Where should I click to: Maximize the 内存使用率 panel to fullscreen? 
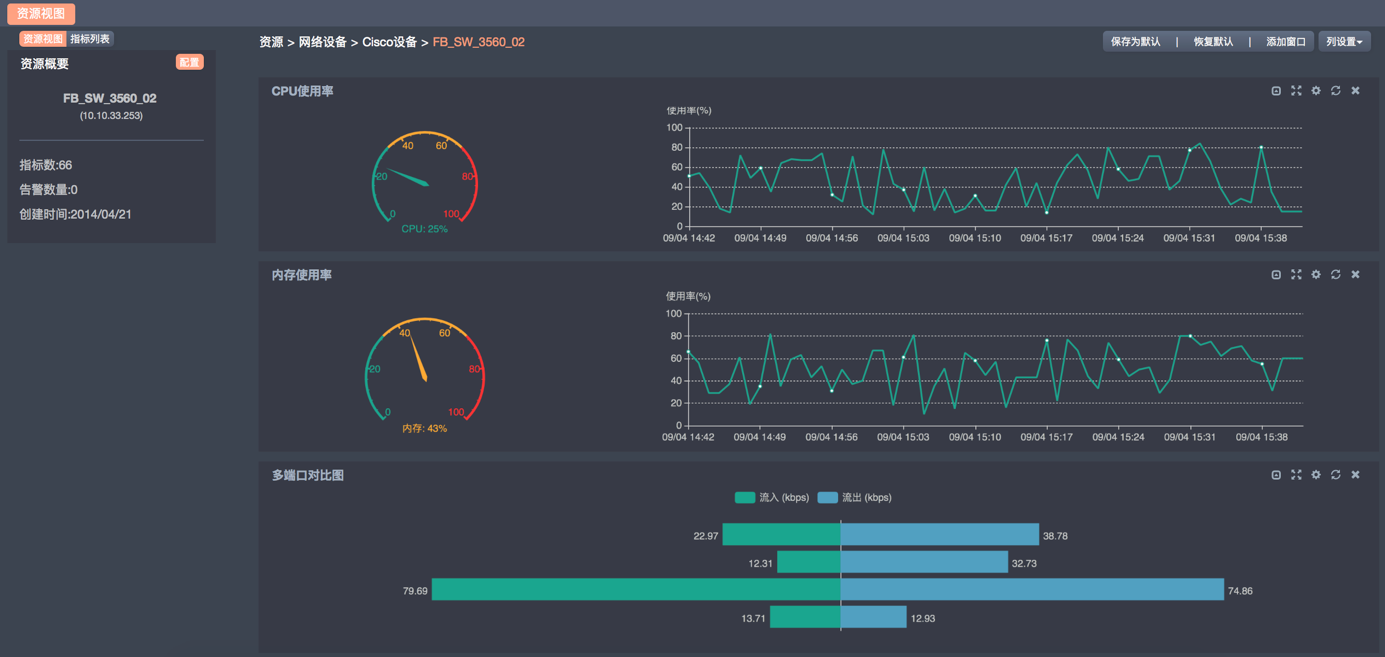tap(1296, 275)
